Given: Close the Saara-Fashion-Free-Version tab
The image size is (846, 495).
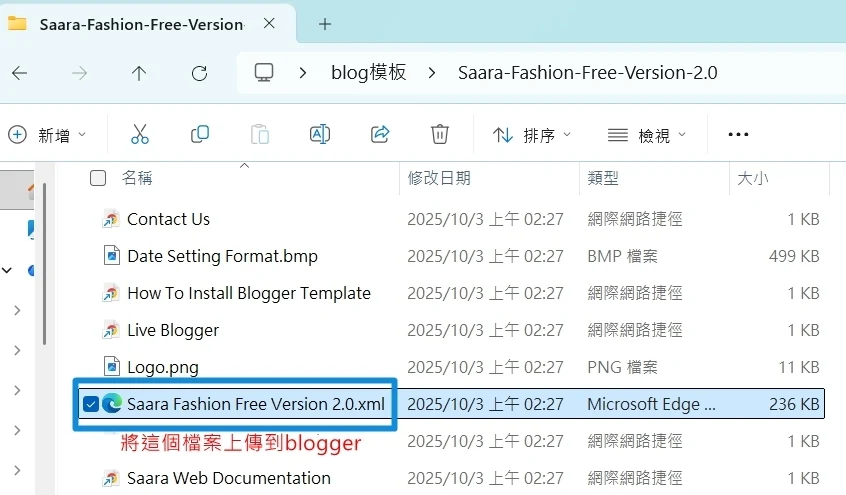Looking at the screenshot, I should click(269, 24).
